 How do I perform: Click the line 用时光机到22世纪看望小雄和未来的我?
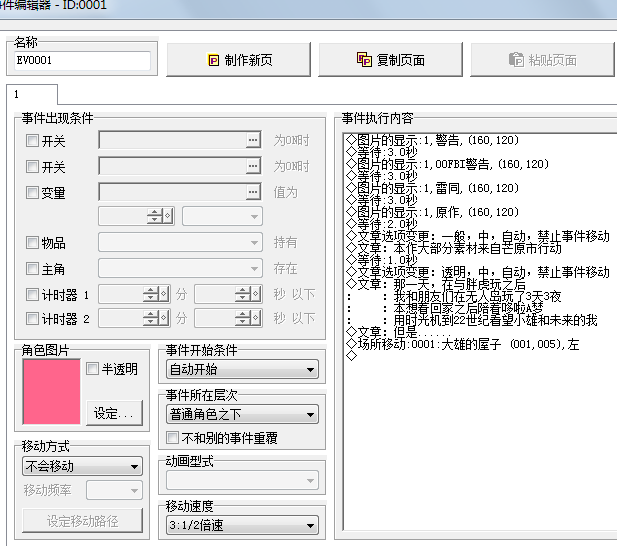click(495, 320)
